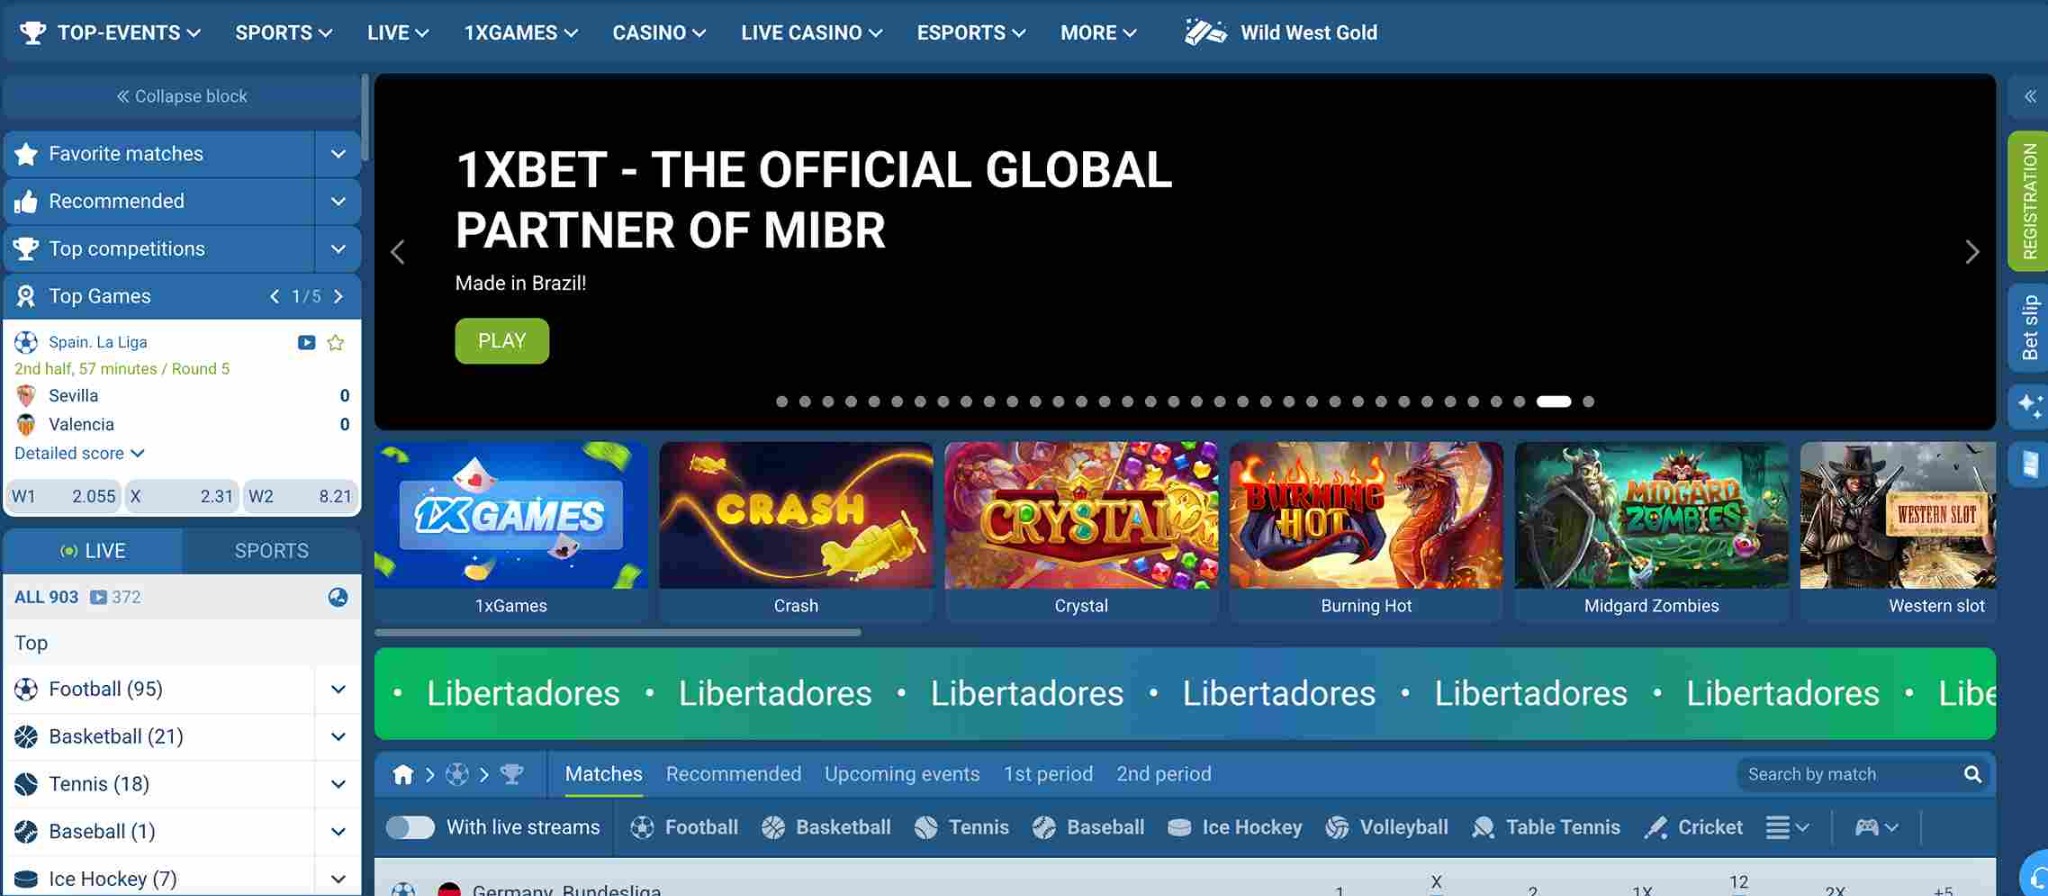The width and height of the screenshot is (2048, 896).
Task: Click the sparkle icon on right sidebar
Action: 2030,405
